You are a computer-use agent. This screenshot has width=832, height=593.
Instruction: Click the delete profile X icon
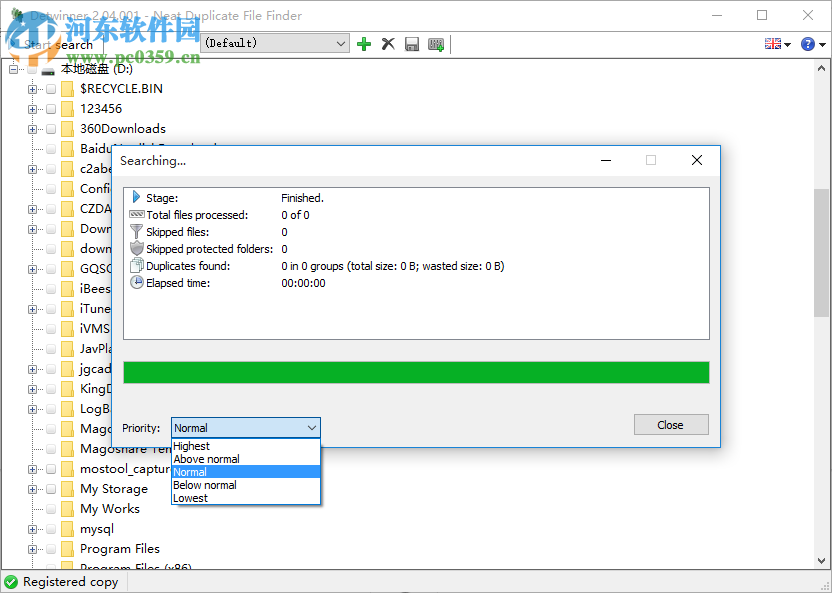coord(388,44)
